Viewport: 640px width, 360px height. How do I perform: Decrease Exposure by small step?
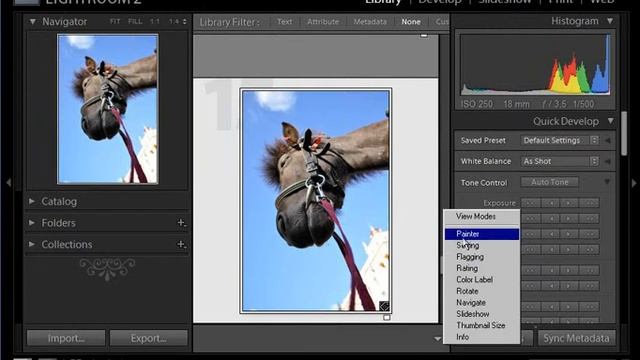551,203
